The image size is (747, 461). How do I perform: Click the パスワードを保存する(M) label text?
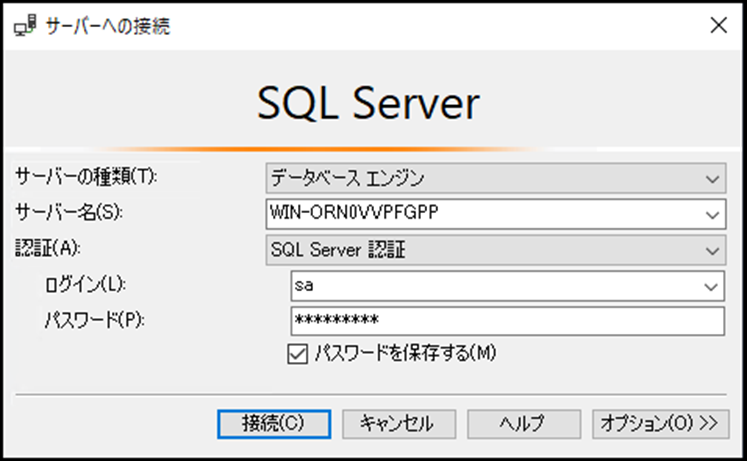pos(405,353)
